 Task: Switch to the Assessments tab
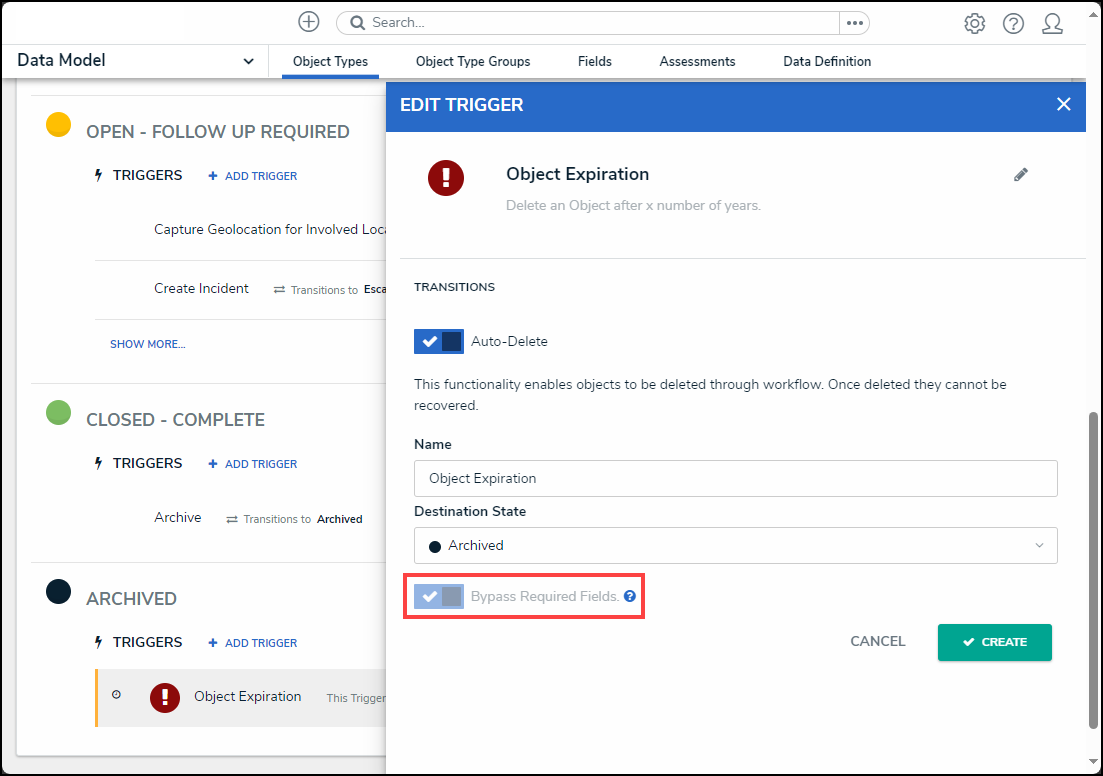click(697, 61)
